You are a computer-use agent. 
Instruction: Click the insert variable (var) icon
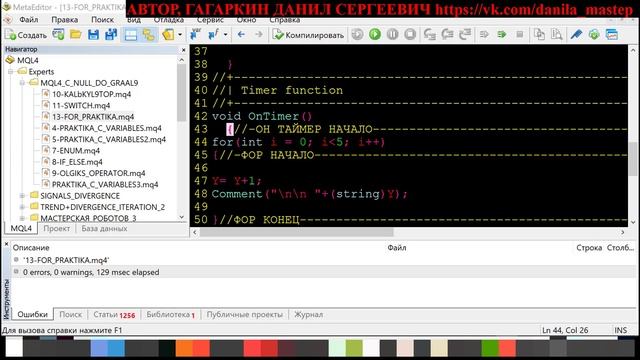tap(196, 35)
